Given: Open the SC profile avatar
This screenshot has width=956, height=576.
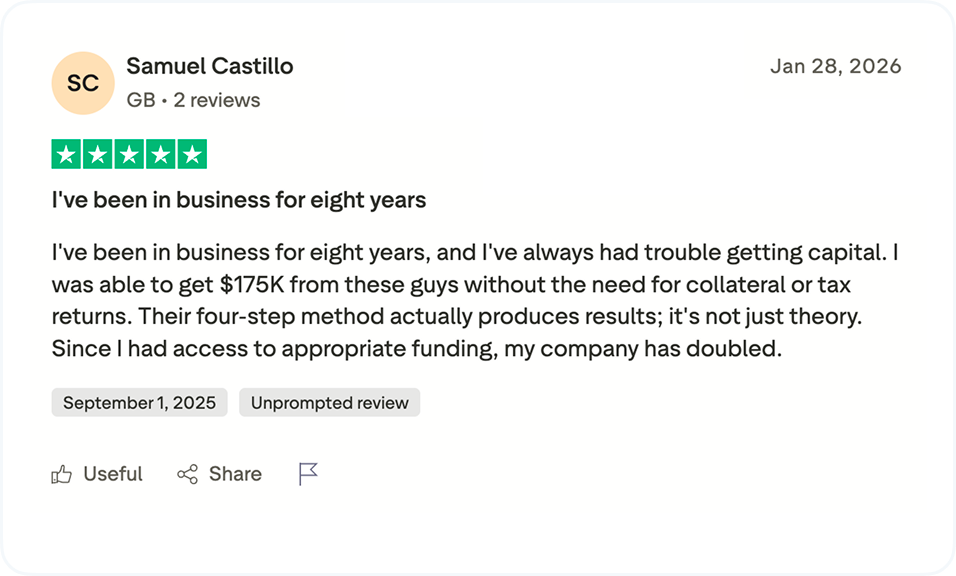Looking at the screenshot, I should pos(83,83).
